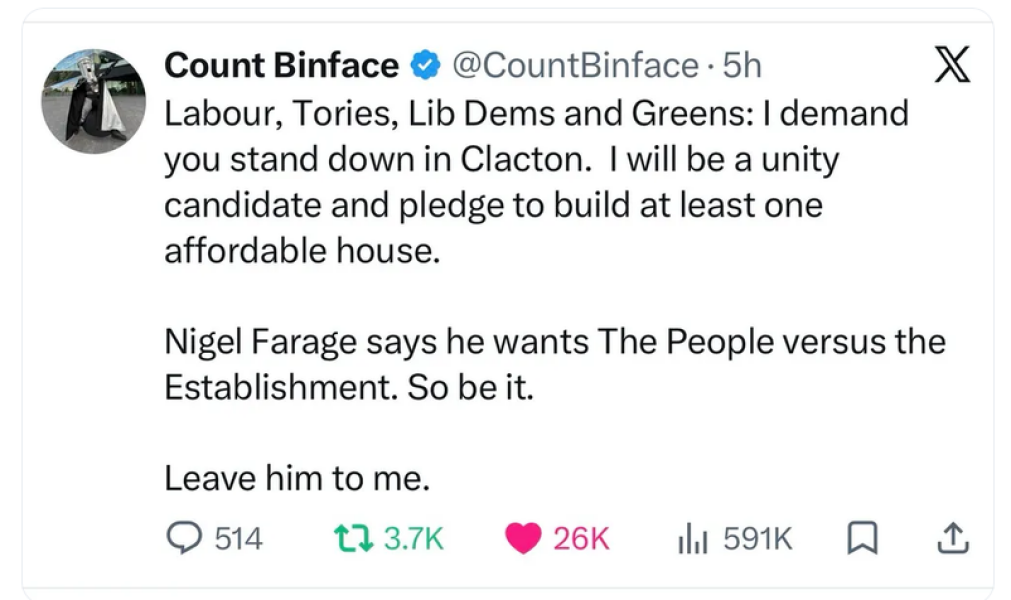Open the 514 replies count
This screenshot has height=600, width=1011.
[239, 538]
